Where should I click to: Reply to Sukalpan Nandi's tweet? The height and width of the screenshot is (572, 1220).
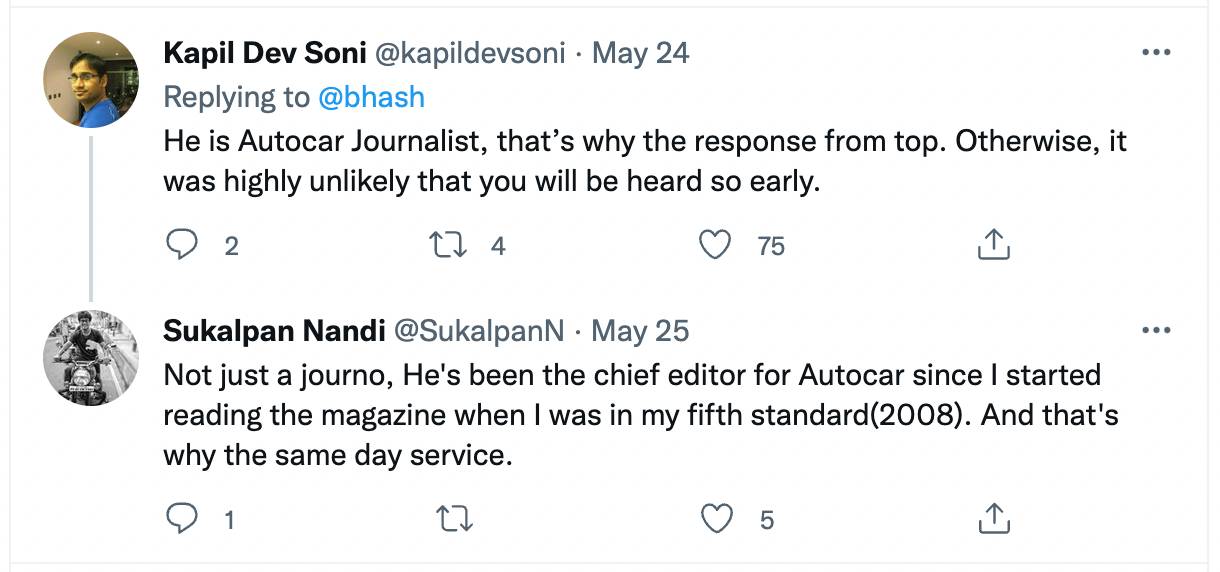(x=181, y=518)
